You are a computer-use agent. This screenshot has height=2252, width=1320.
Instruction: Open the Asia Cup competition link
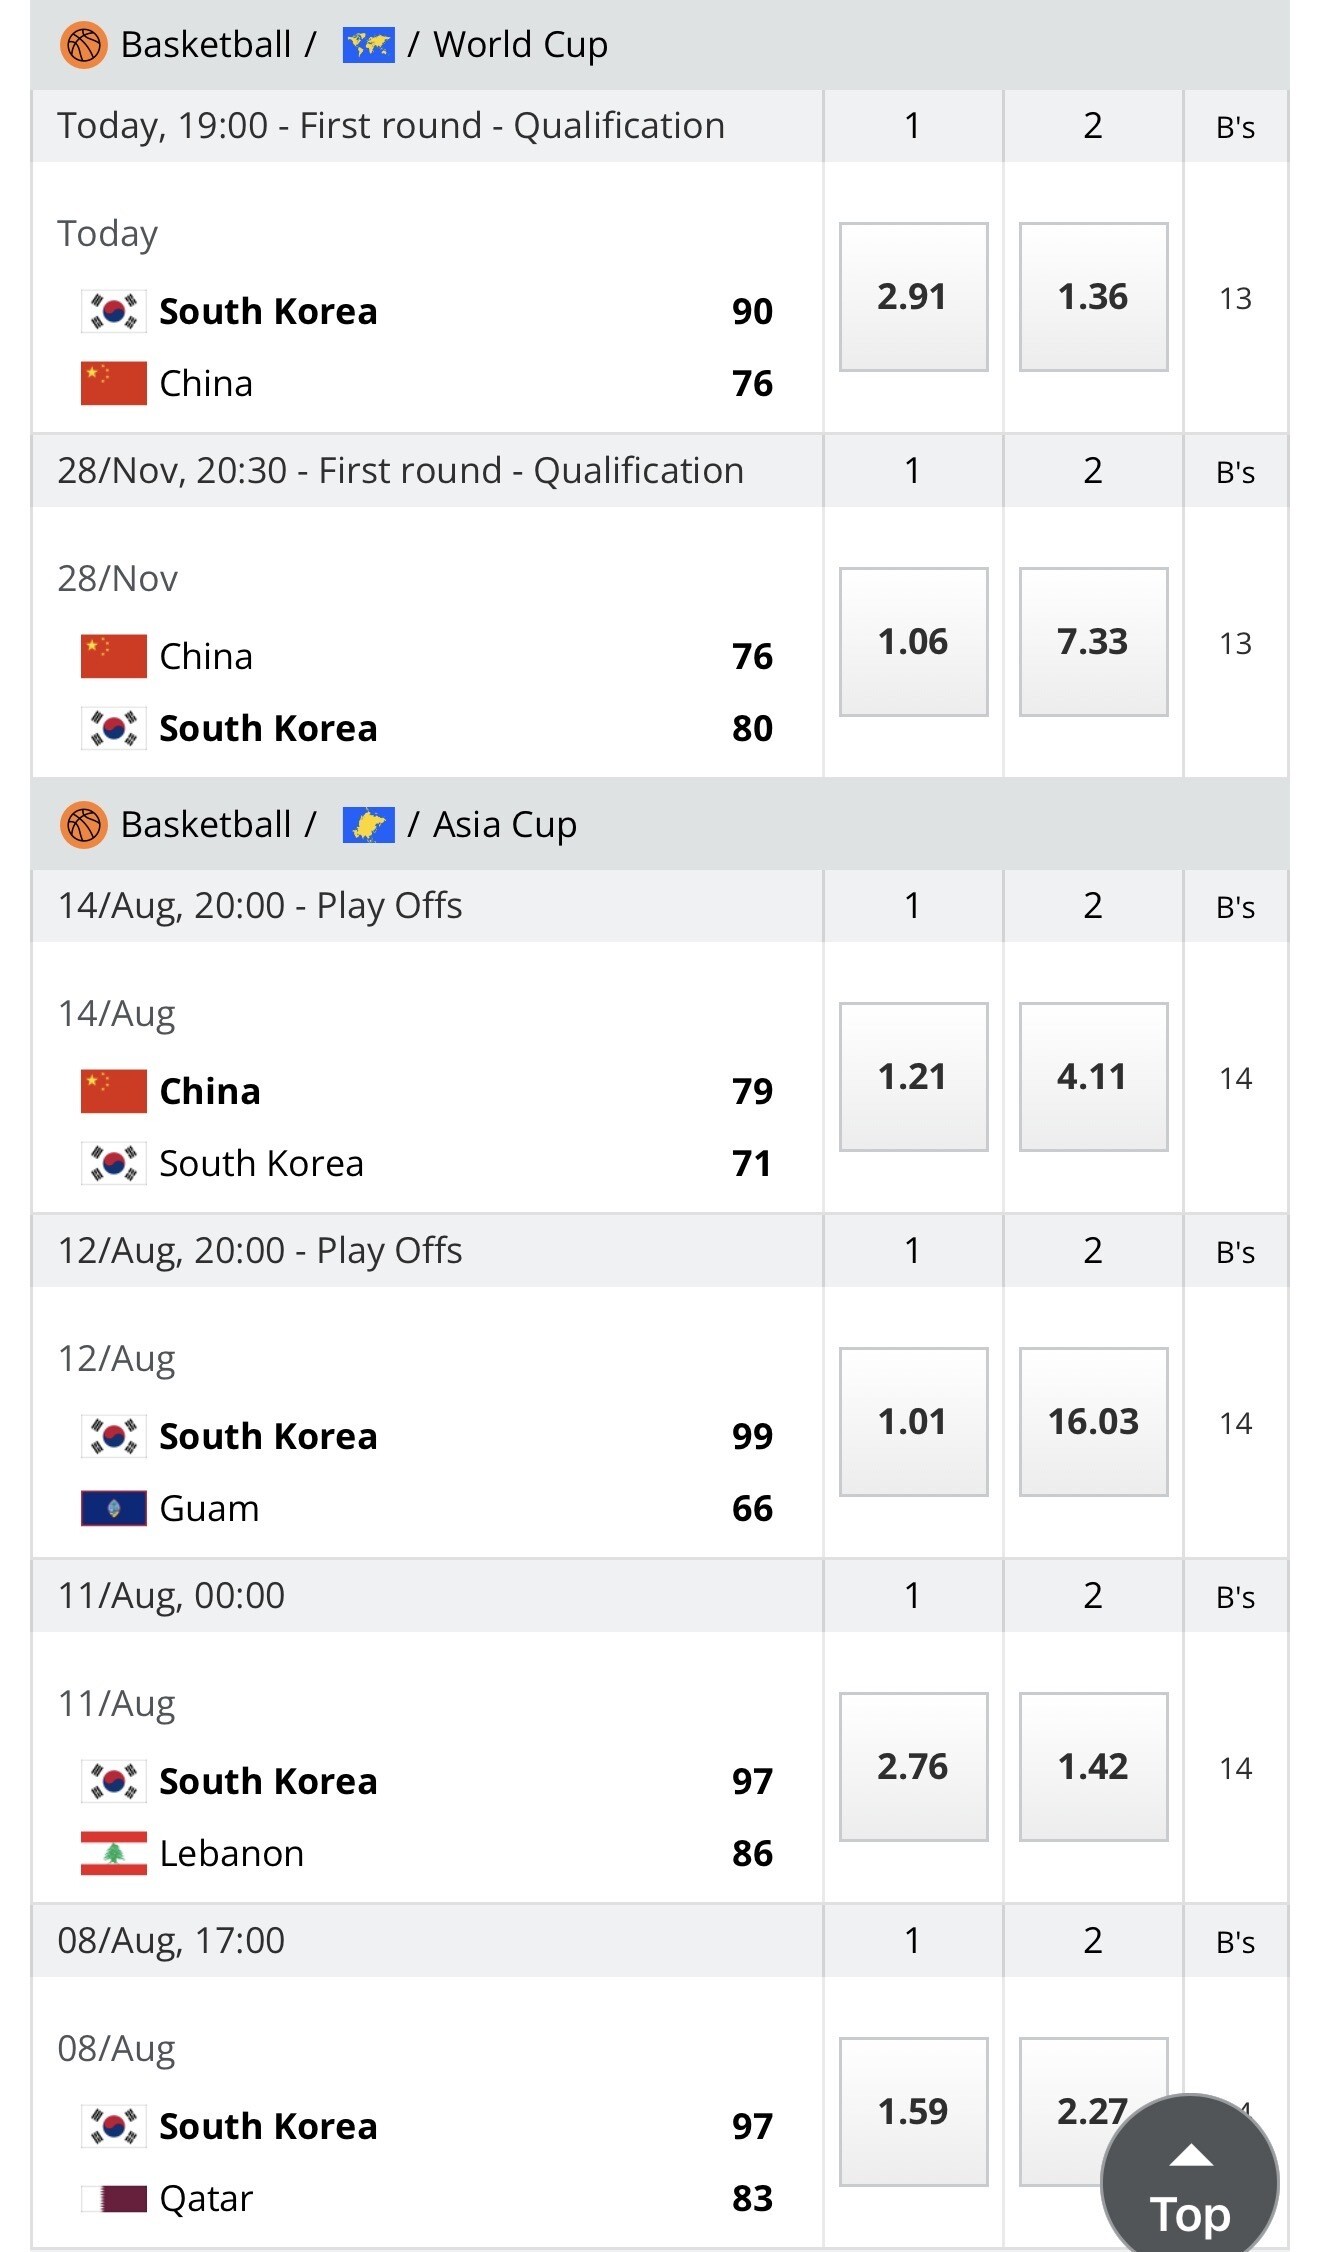click(x=505, y=825)
